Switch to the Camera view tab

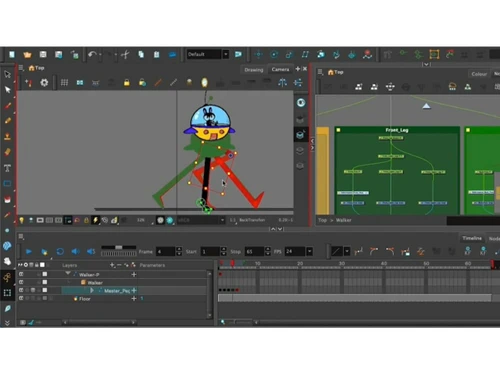click(280, 69)
